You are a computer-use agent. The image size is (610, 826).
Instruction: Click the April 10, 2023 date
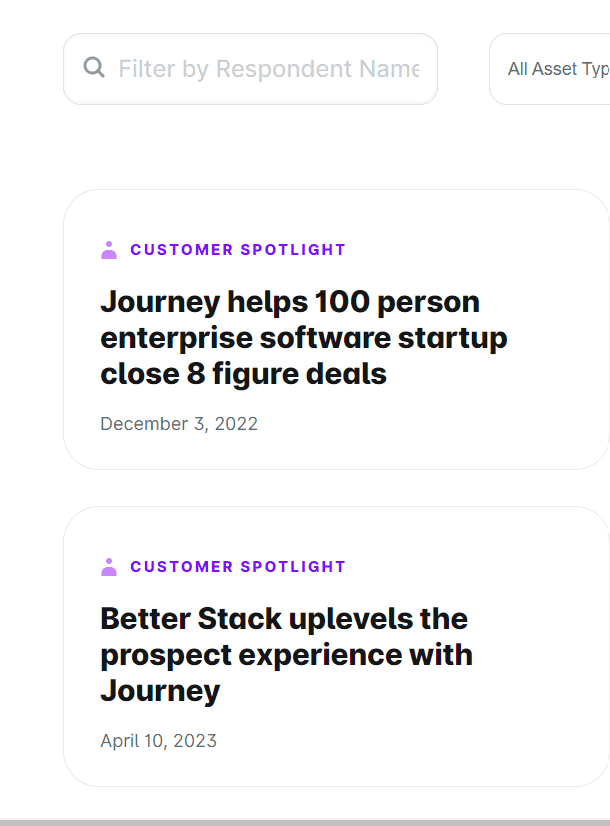(158, 741)
